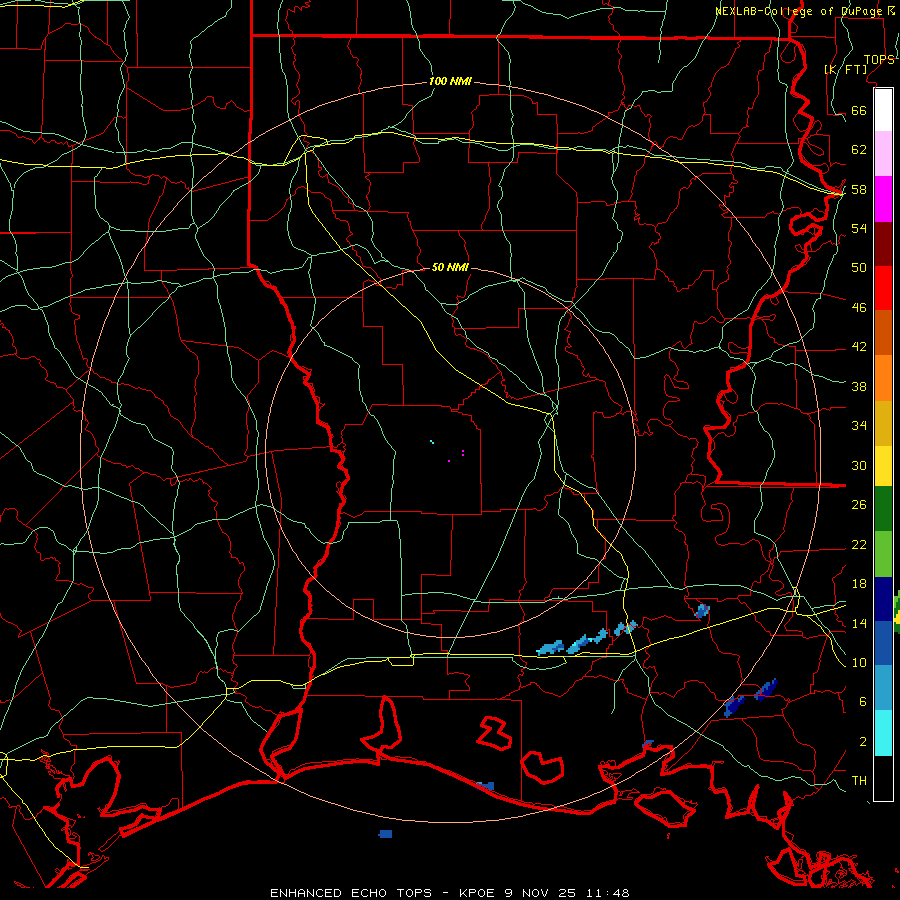Click the 'TOPS' legend title
900x900 pixels.
pos(879,60)
